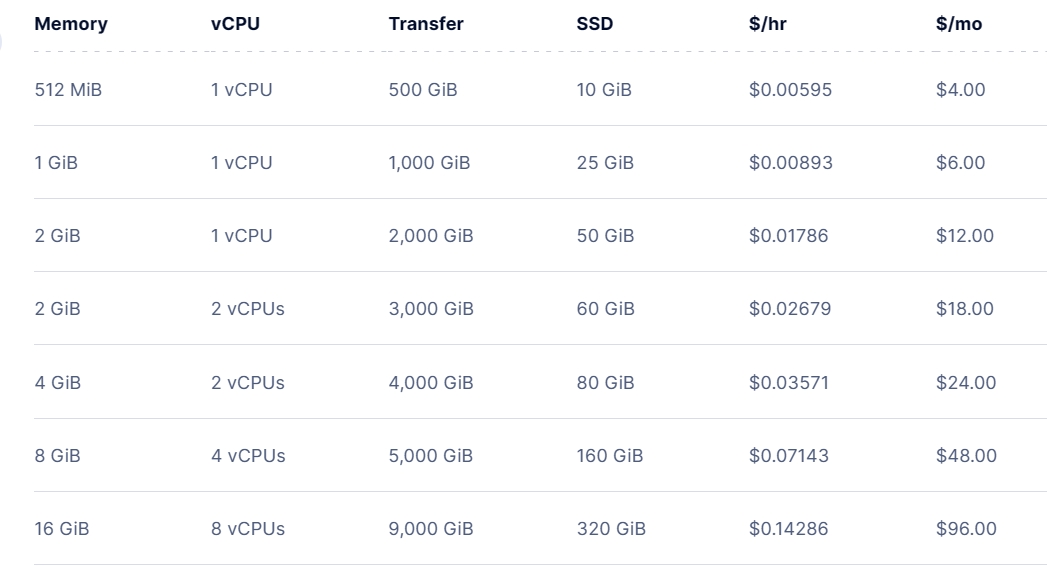Viewport: 1047px width, 571px height.
Task: Click the SSD column header
Action: (x=595, y=24)
